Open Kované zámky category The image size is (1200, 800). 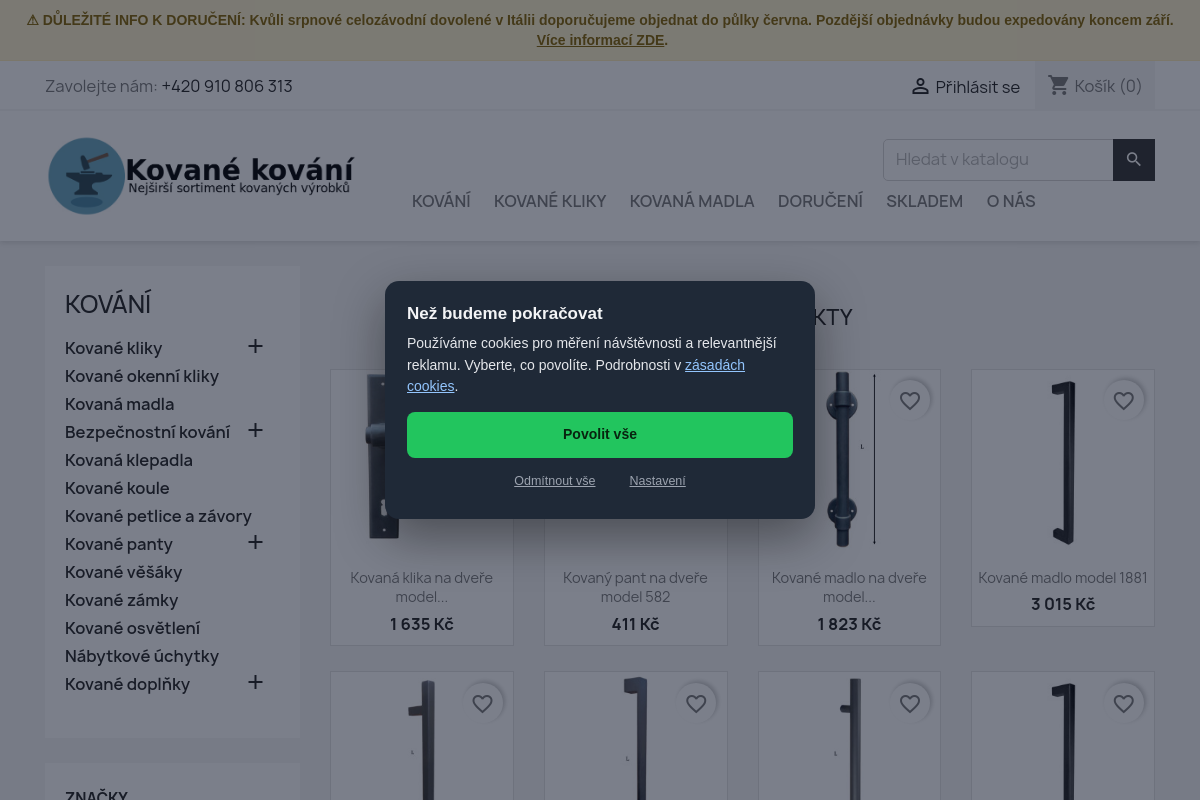point(122,600)
